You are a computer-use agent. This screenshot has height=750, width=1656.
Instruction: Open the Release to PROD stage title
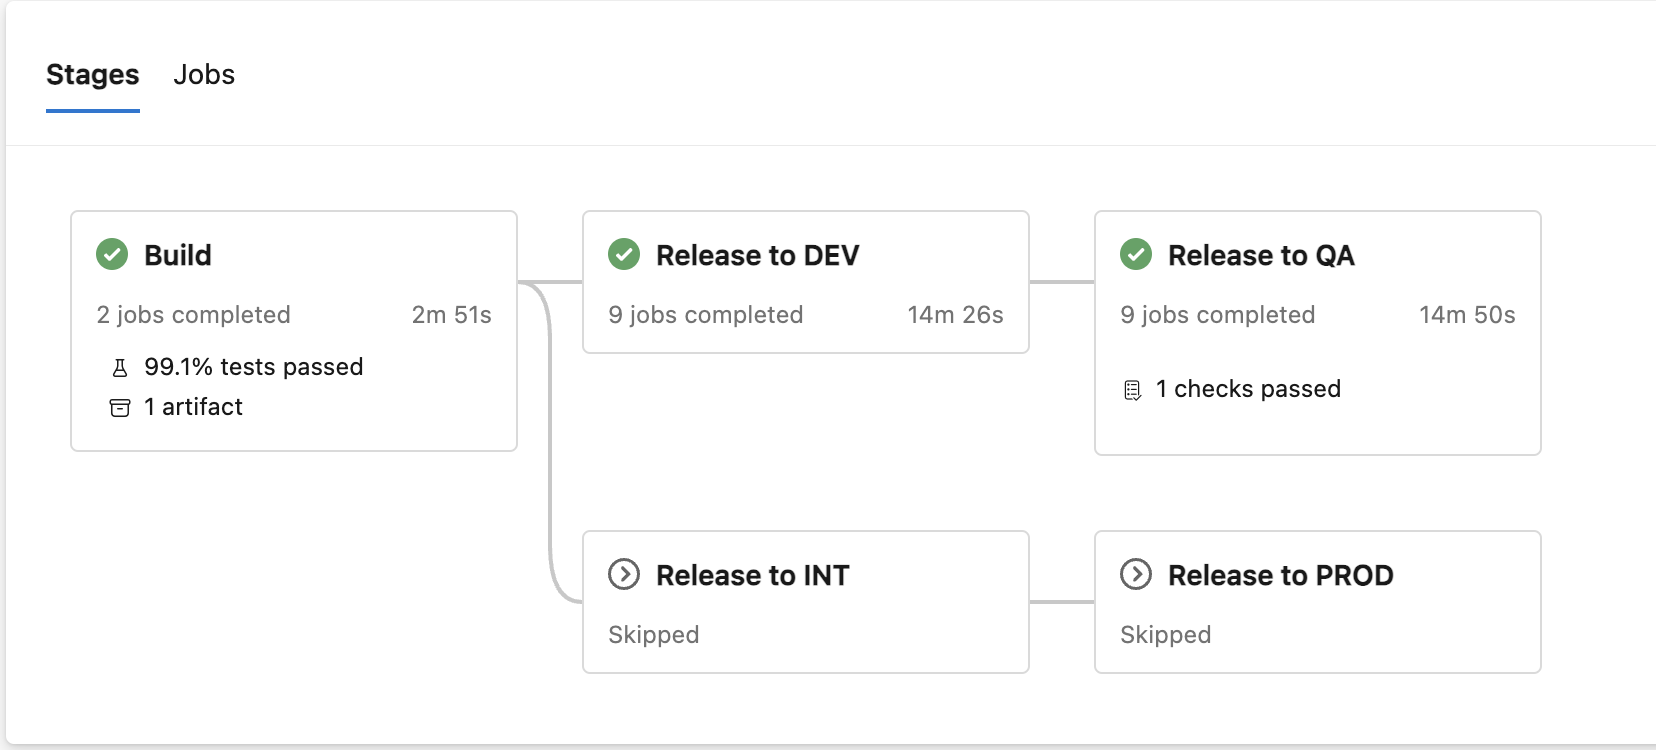[1280, 576]
